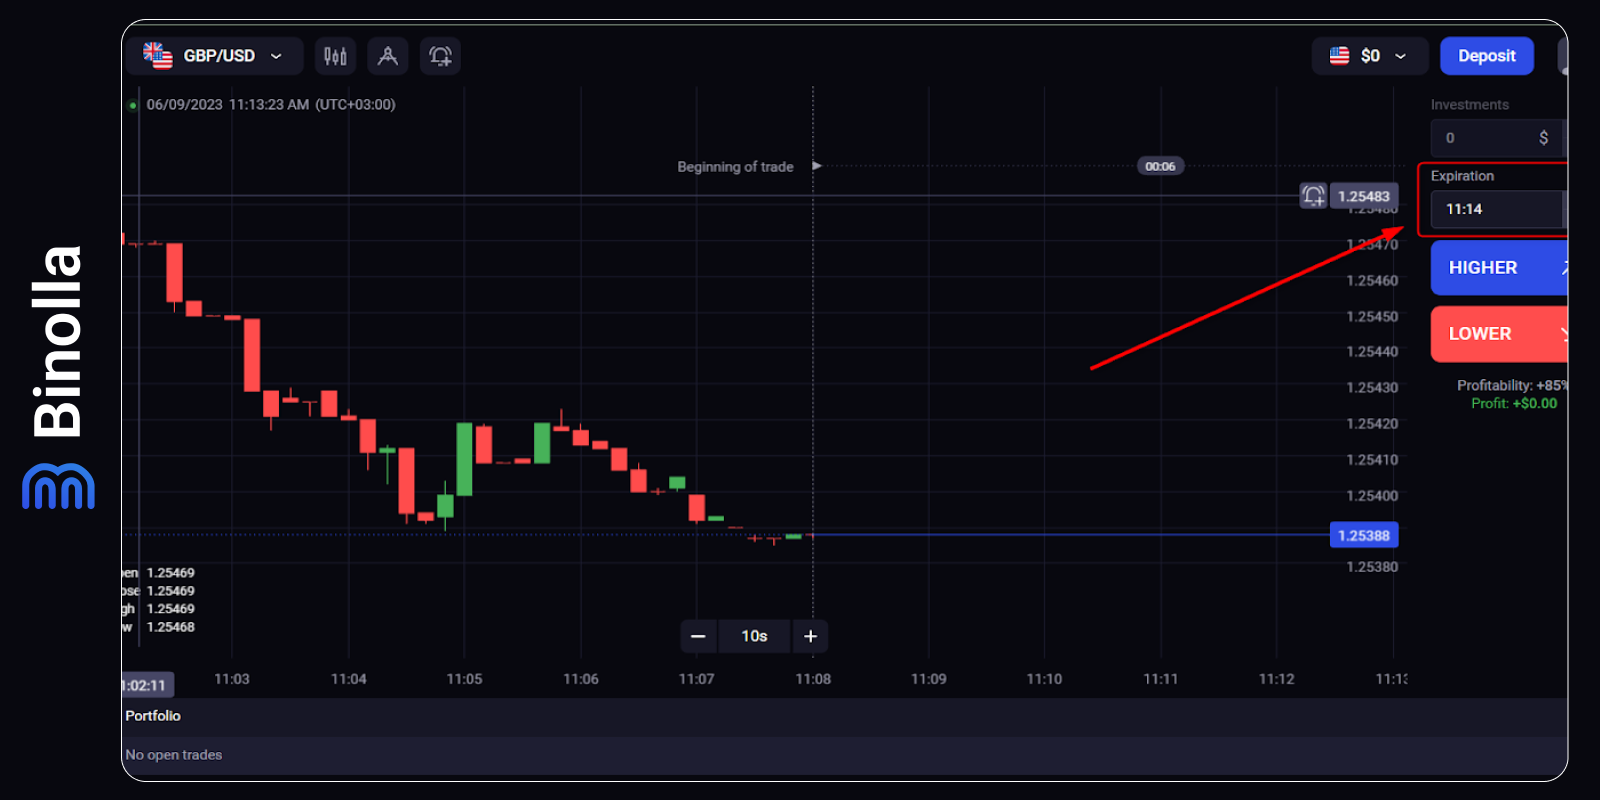This screenshot has height=800, width=1600.
Task: Click the price alert bell in toolbar
Action: (440, 56)
